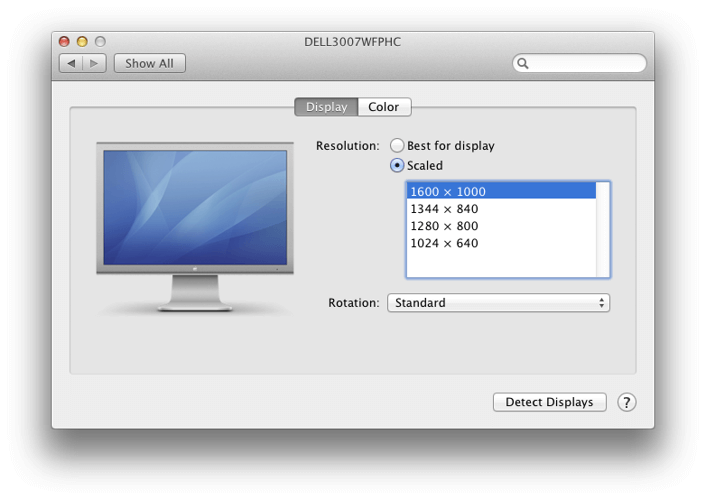Viewport: 706px width, 500px height.
Task: Click the monitor preview image
Action: [195, 227]
